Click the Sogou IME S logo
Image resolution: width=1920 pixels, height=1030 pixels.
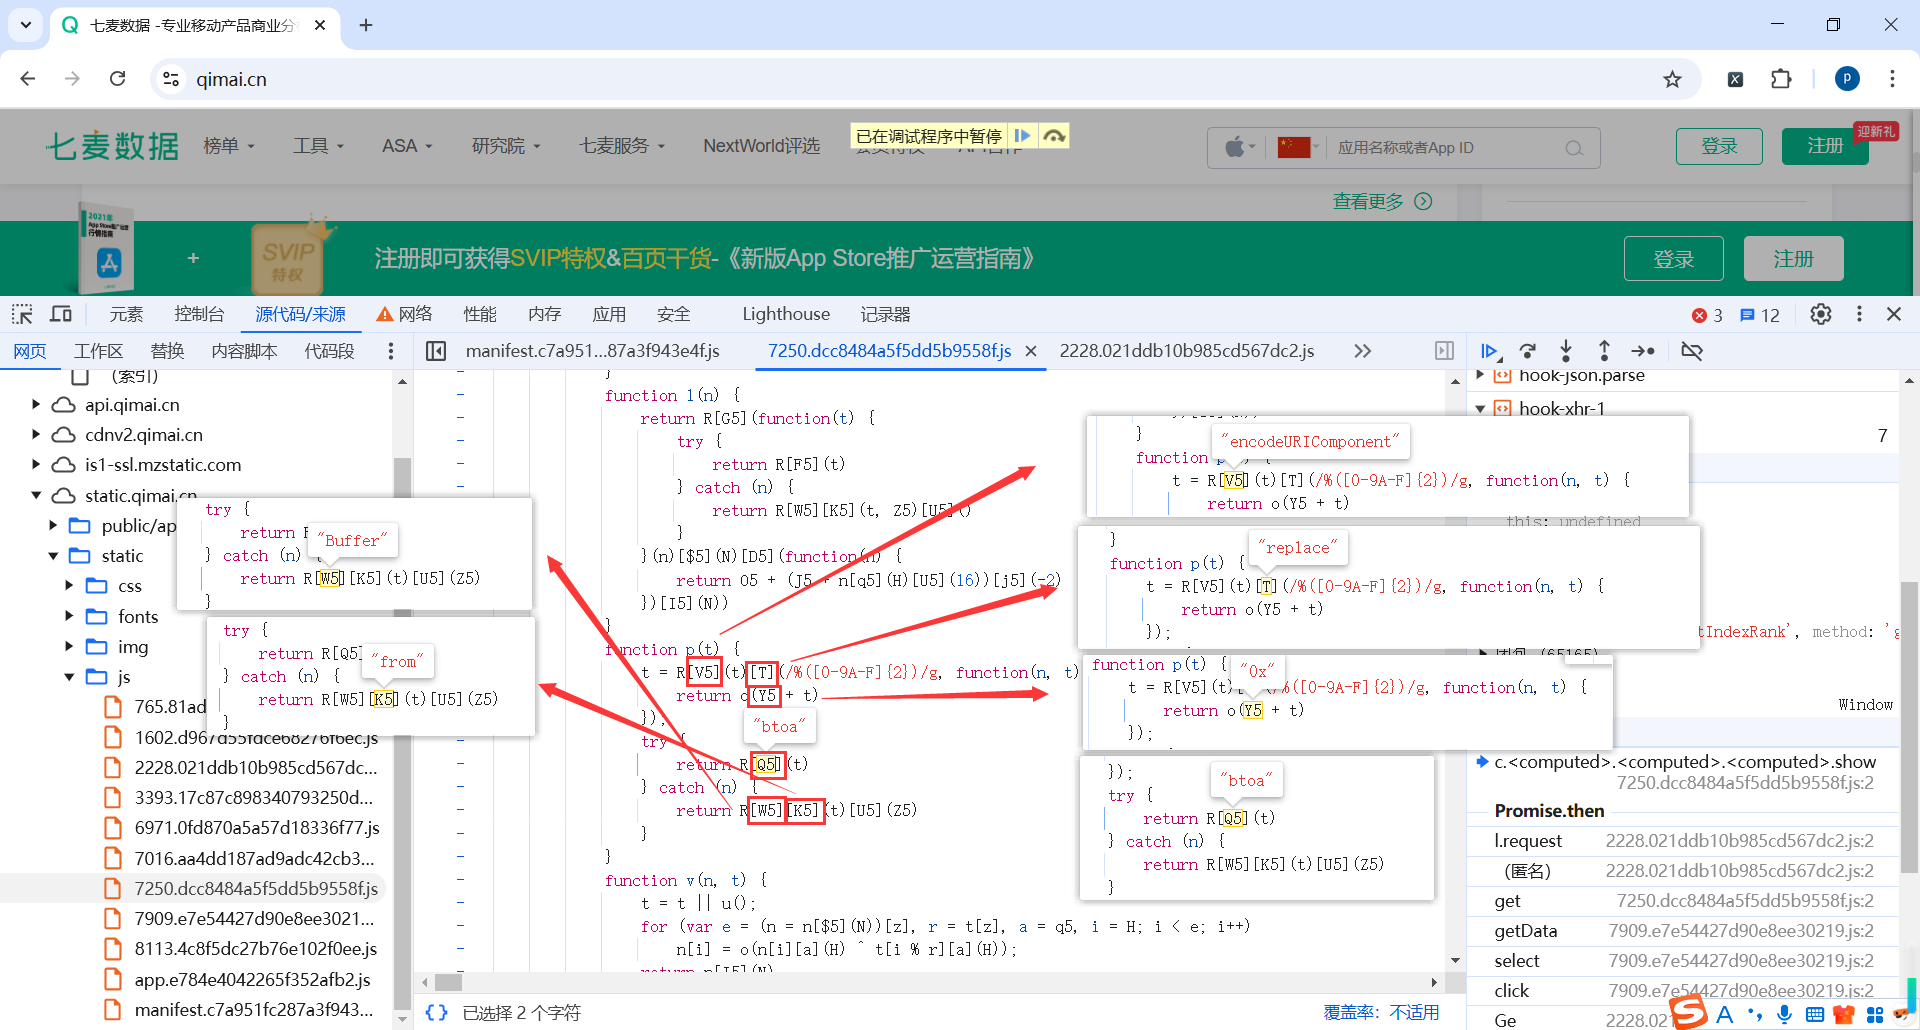(1689, 1012)
